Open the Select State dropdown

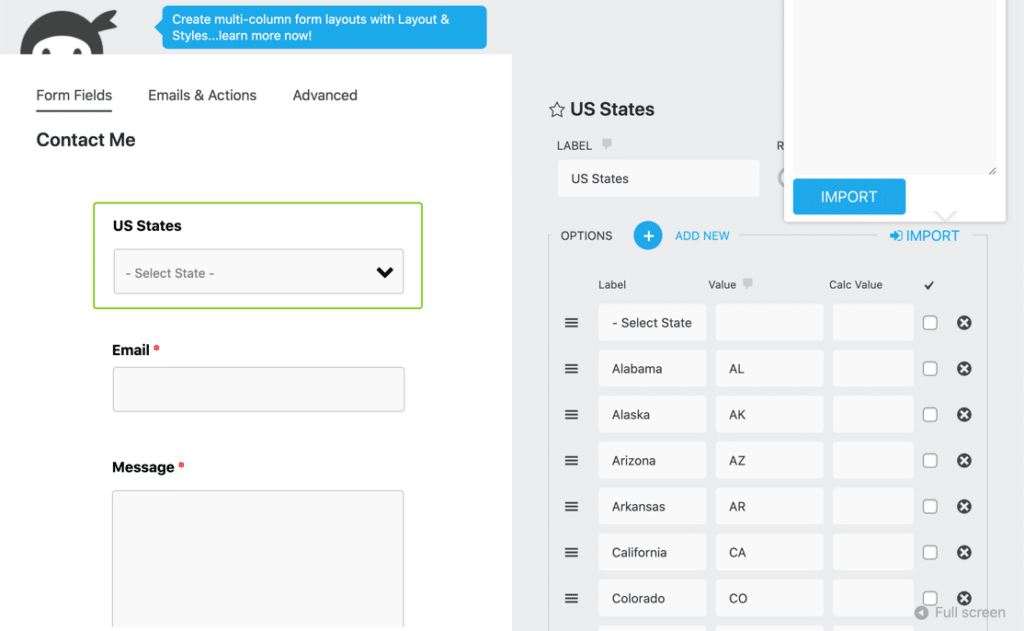(258, 272)
